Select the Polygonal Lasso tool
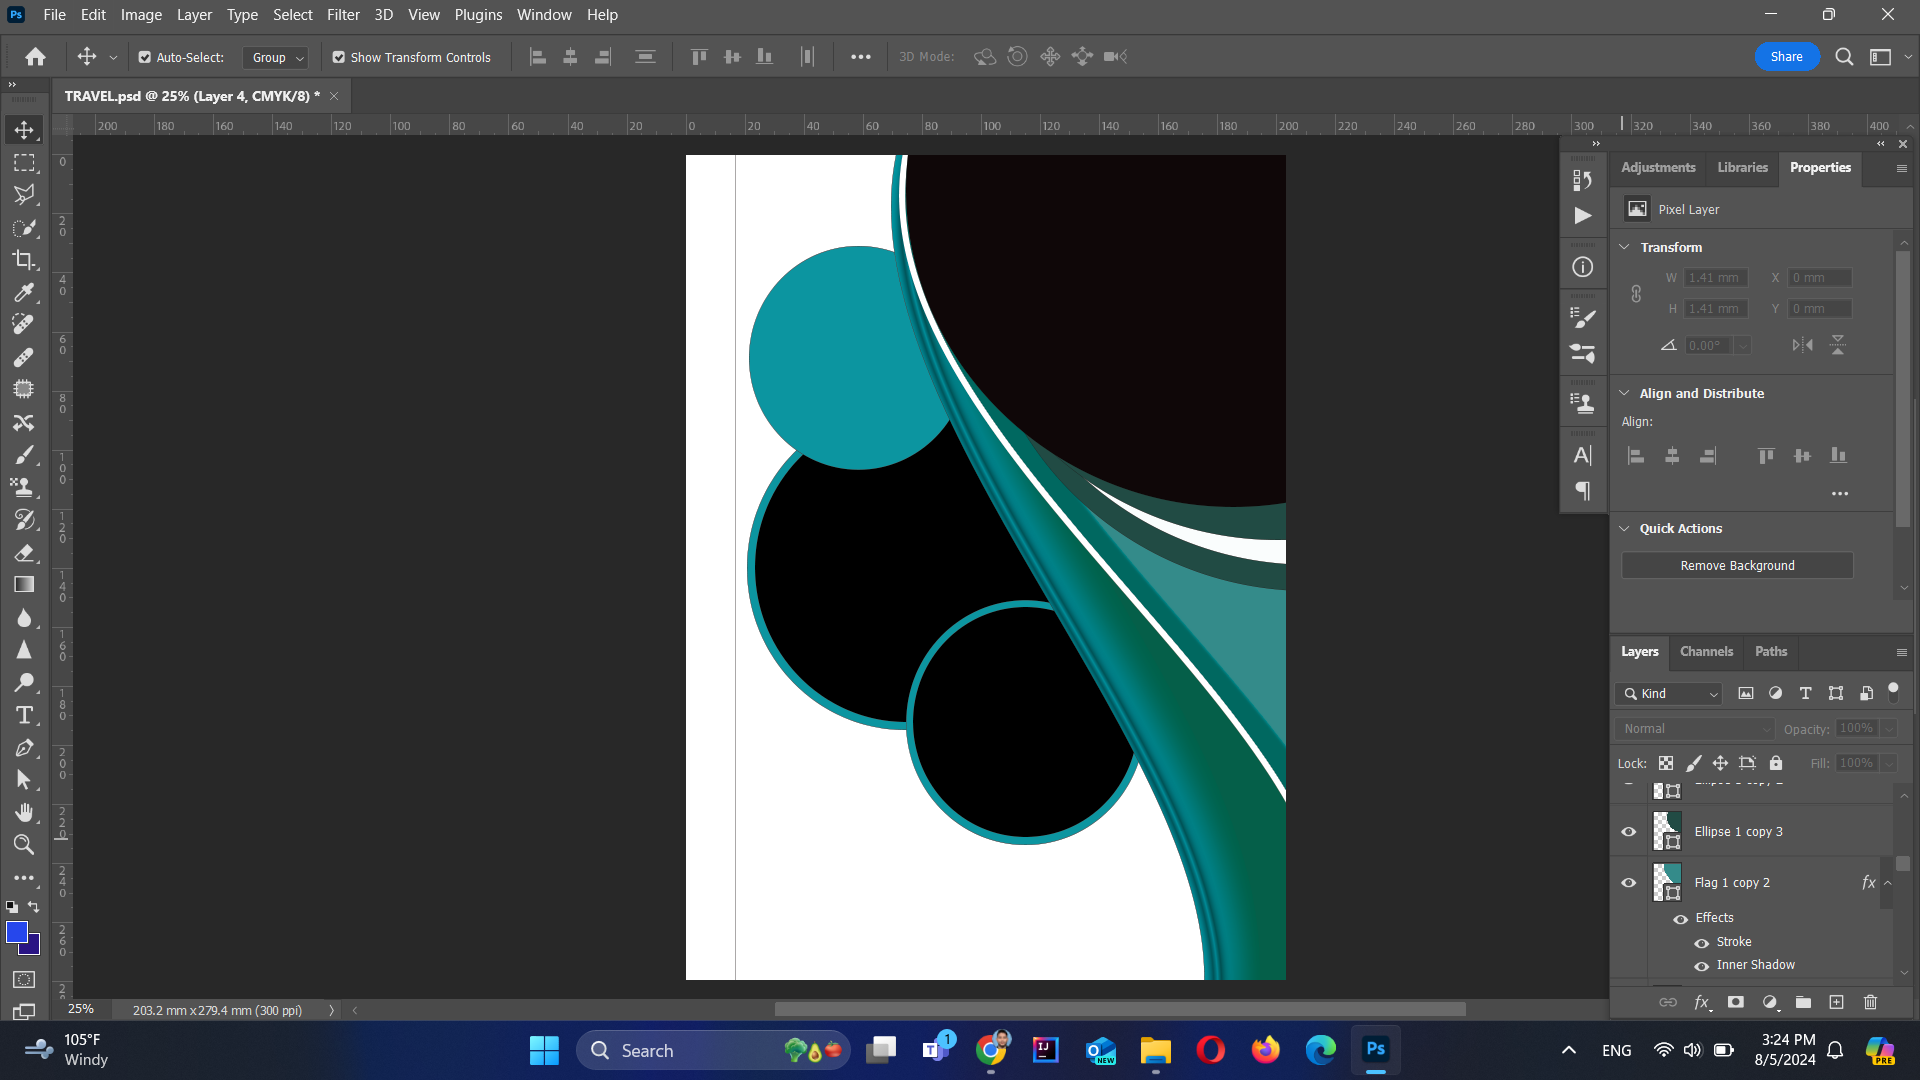Screen dimensions: 1920x1080 coord(24,195)
